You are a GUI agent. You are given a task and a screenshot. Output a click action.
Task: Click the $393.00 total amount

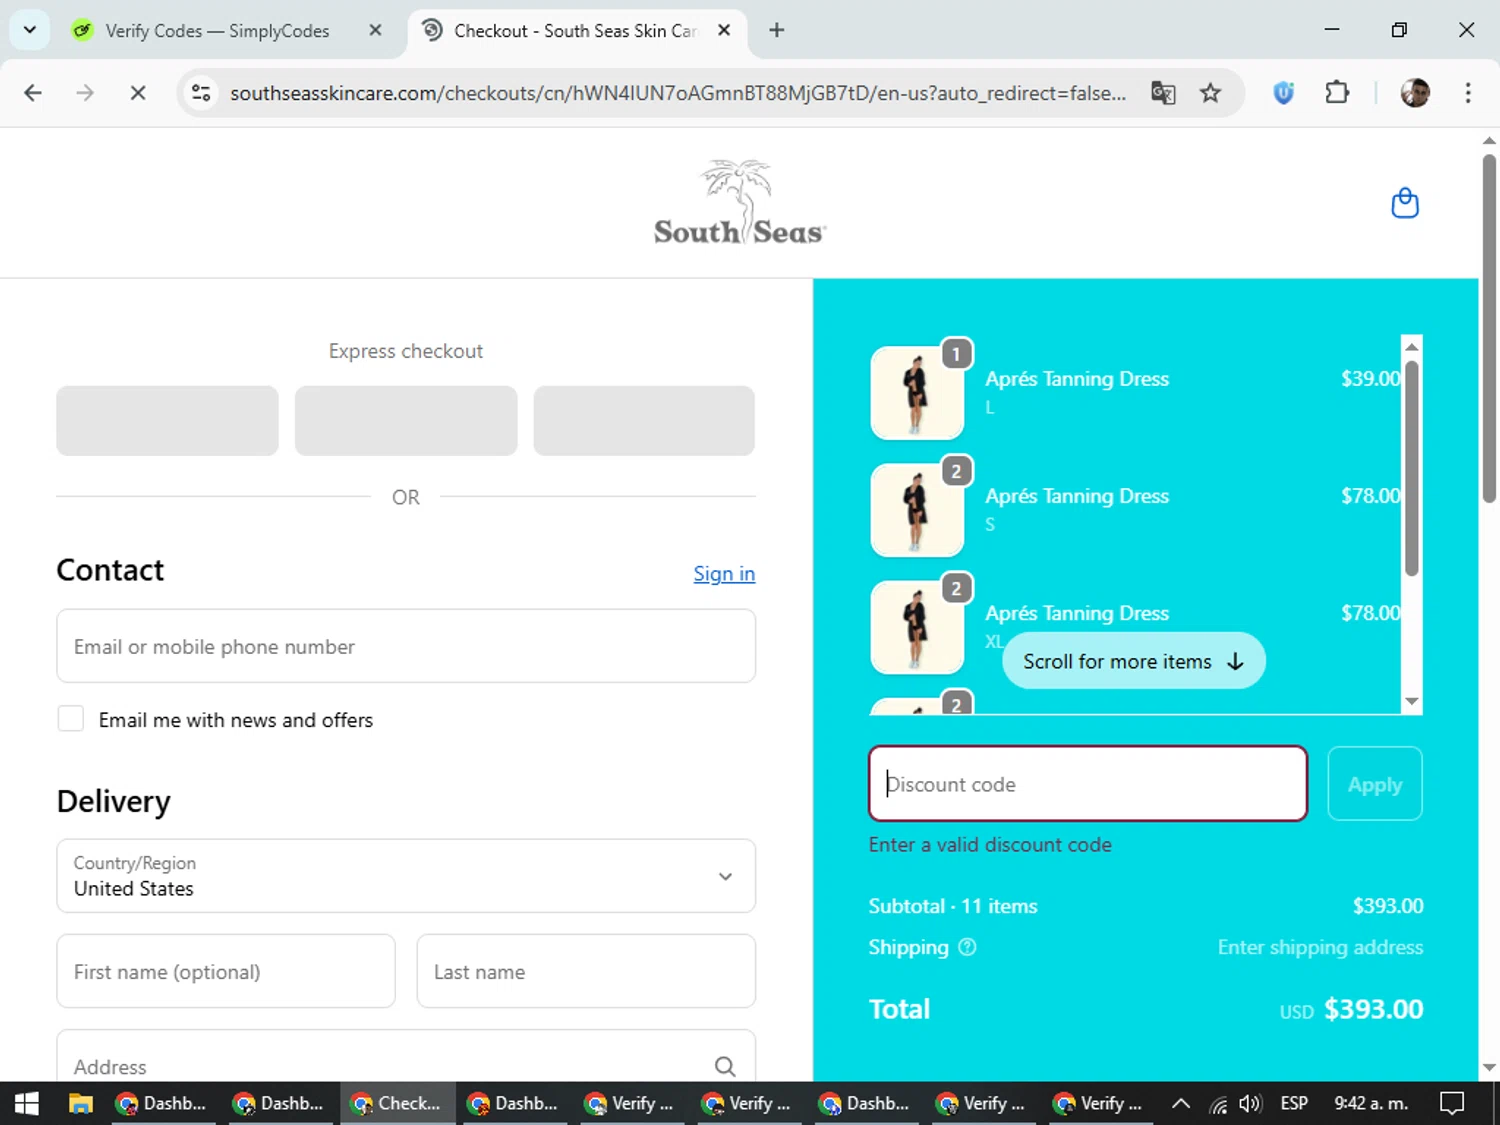[x=1373, y=1009]
